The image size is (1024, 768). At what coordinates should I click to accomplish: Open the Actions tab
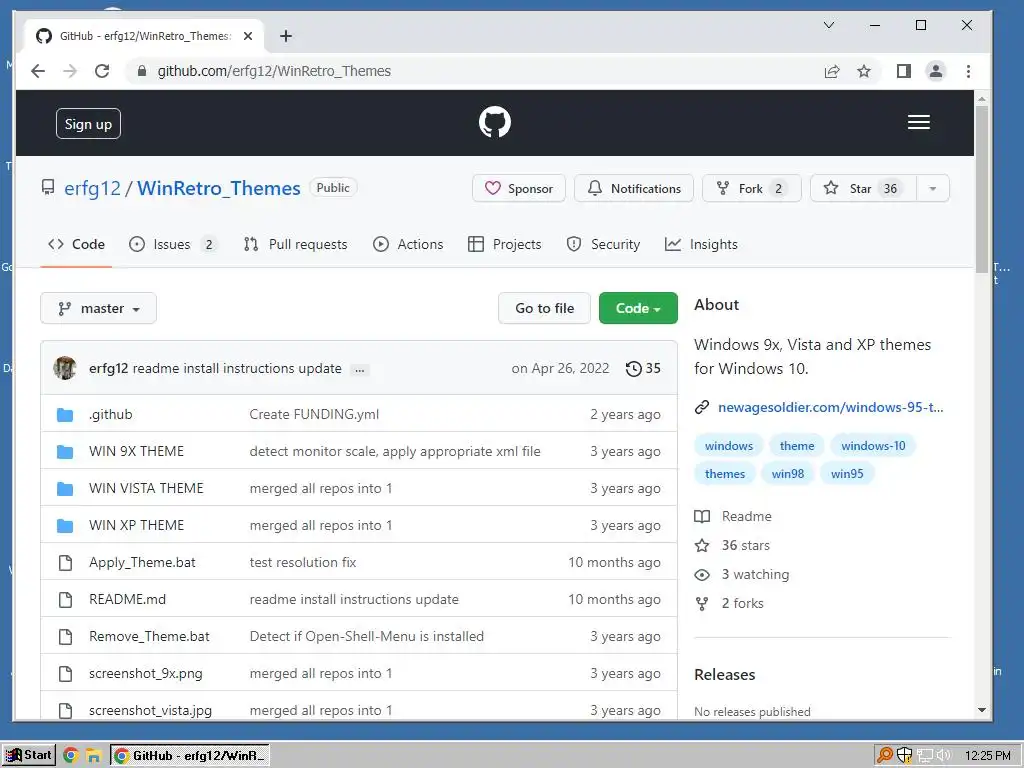[x=408, y=244]
